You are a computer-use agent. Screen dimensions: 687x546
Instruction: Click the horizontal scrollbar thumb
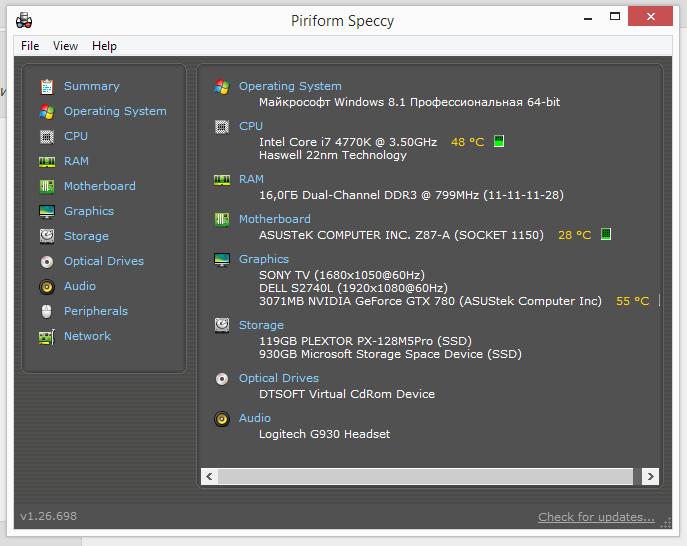(x=425, y=476)
